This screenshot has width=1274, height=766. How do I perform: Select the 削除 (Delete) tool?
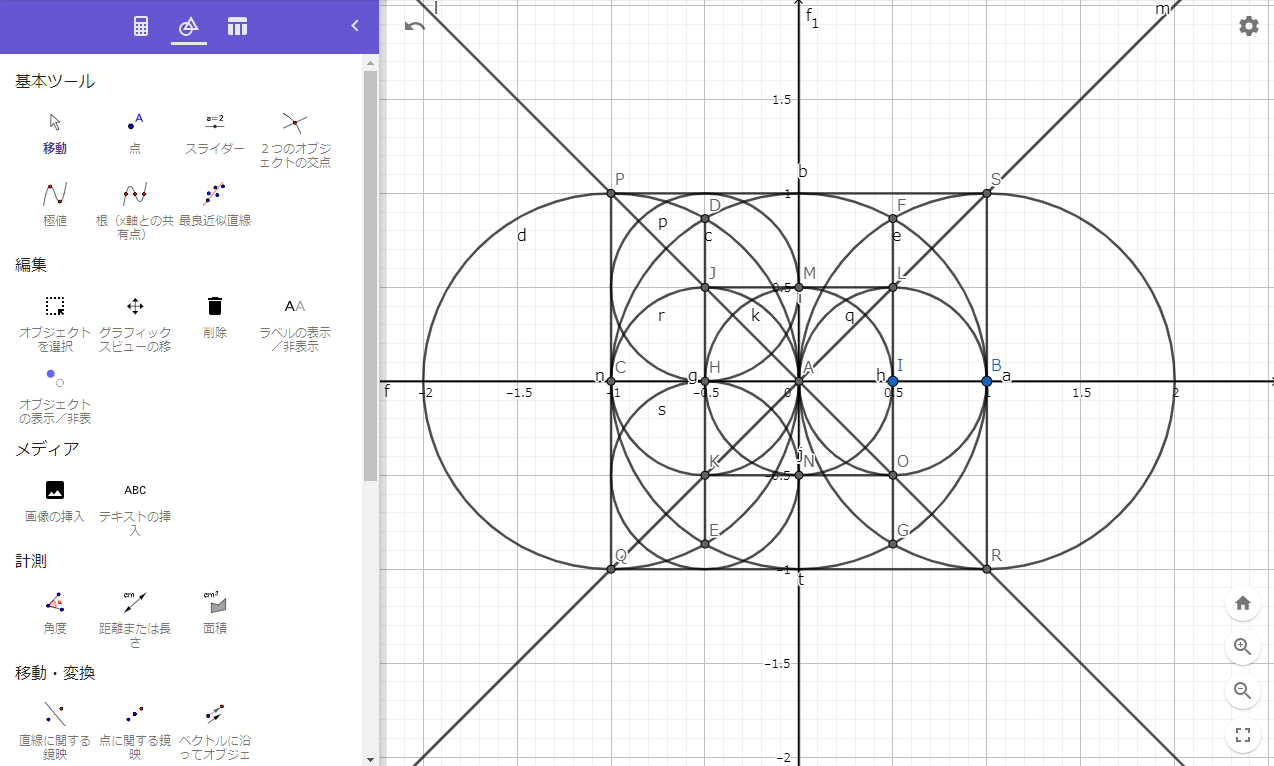215,318
